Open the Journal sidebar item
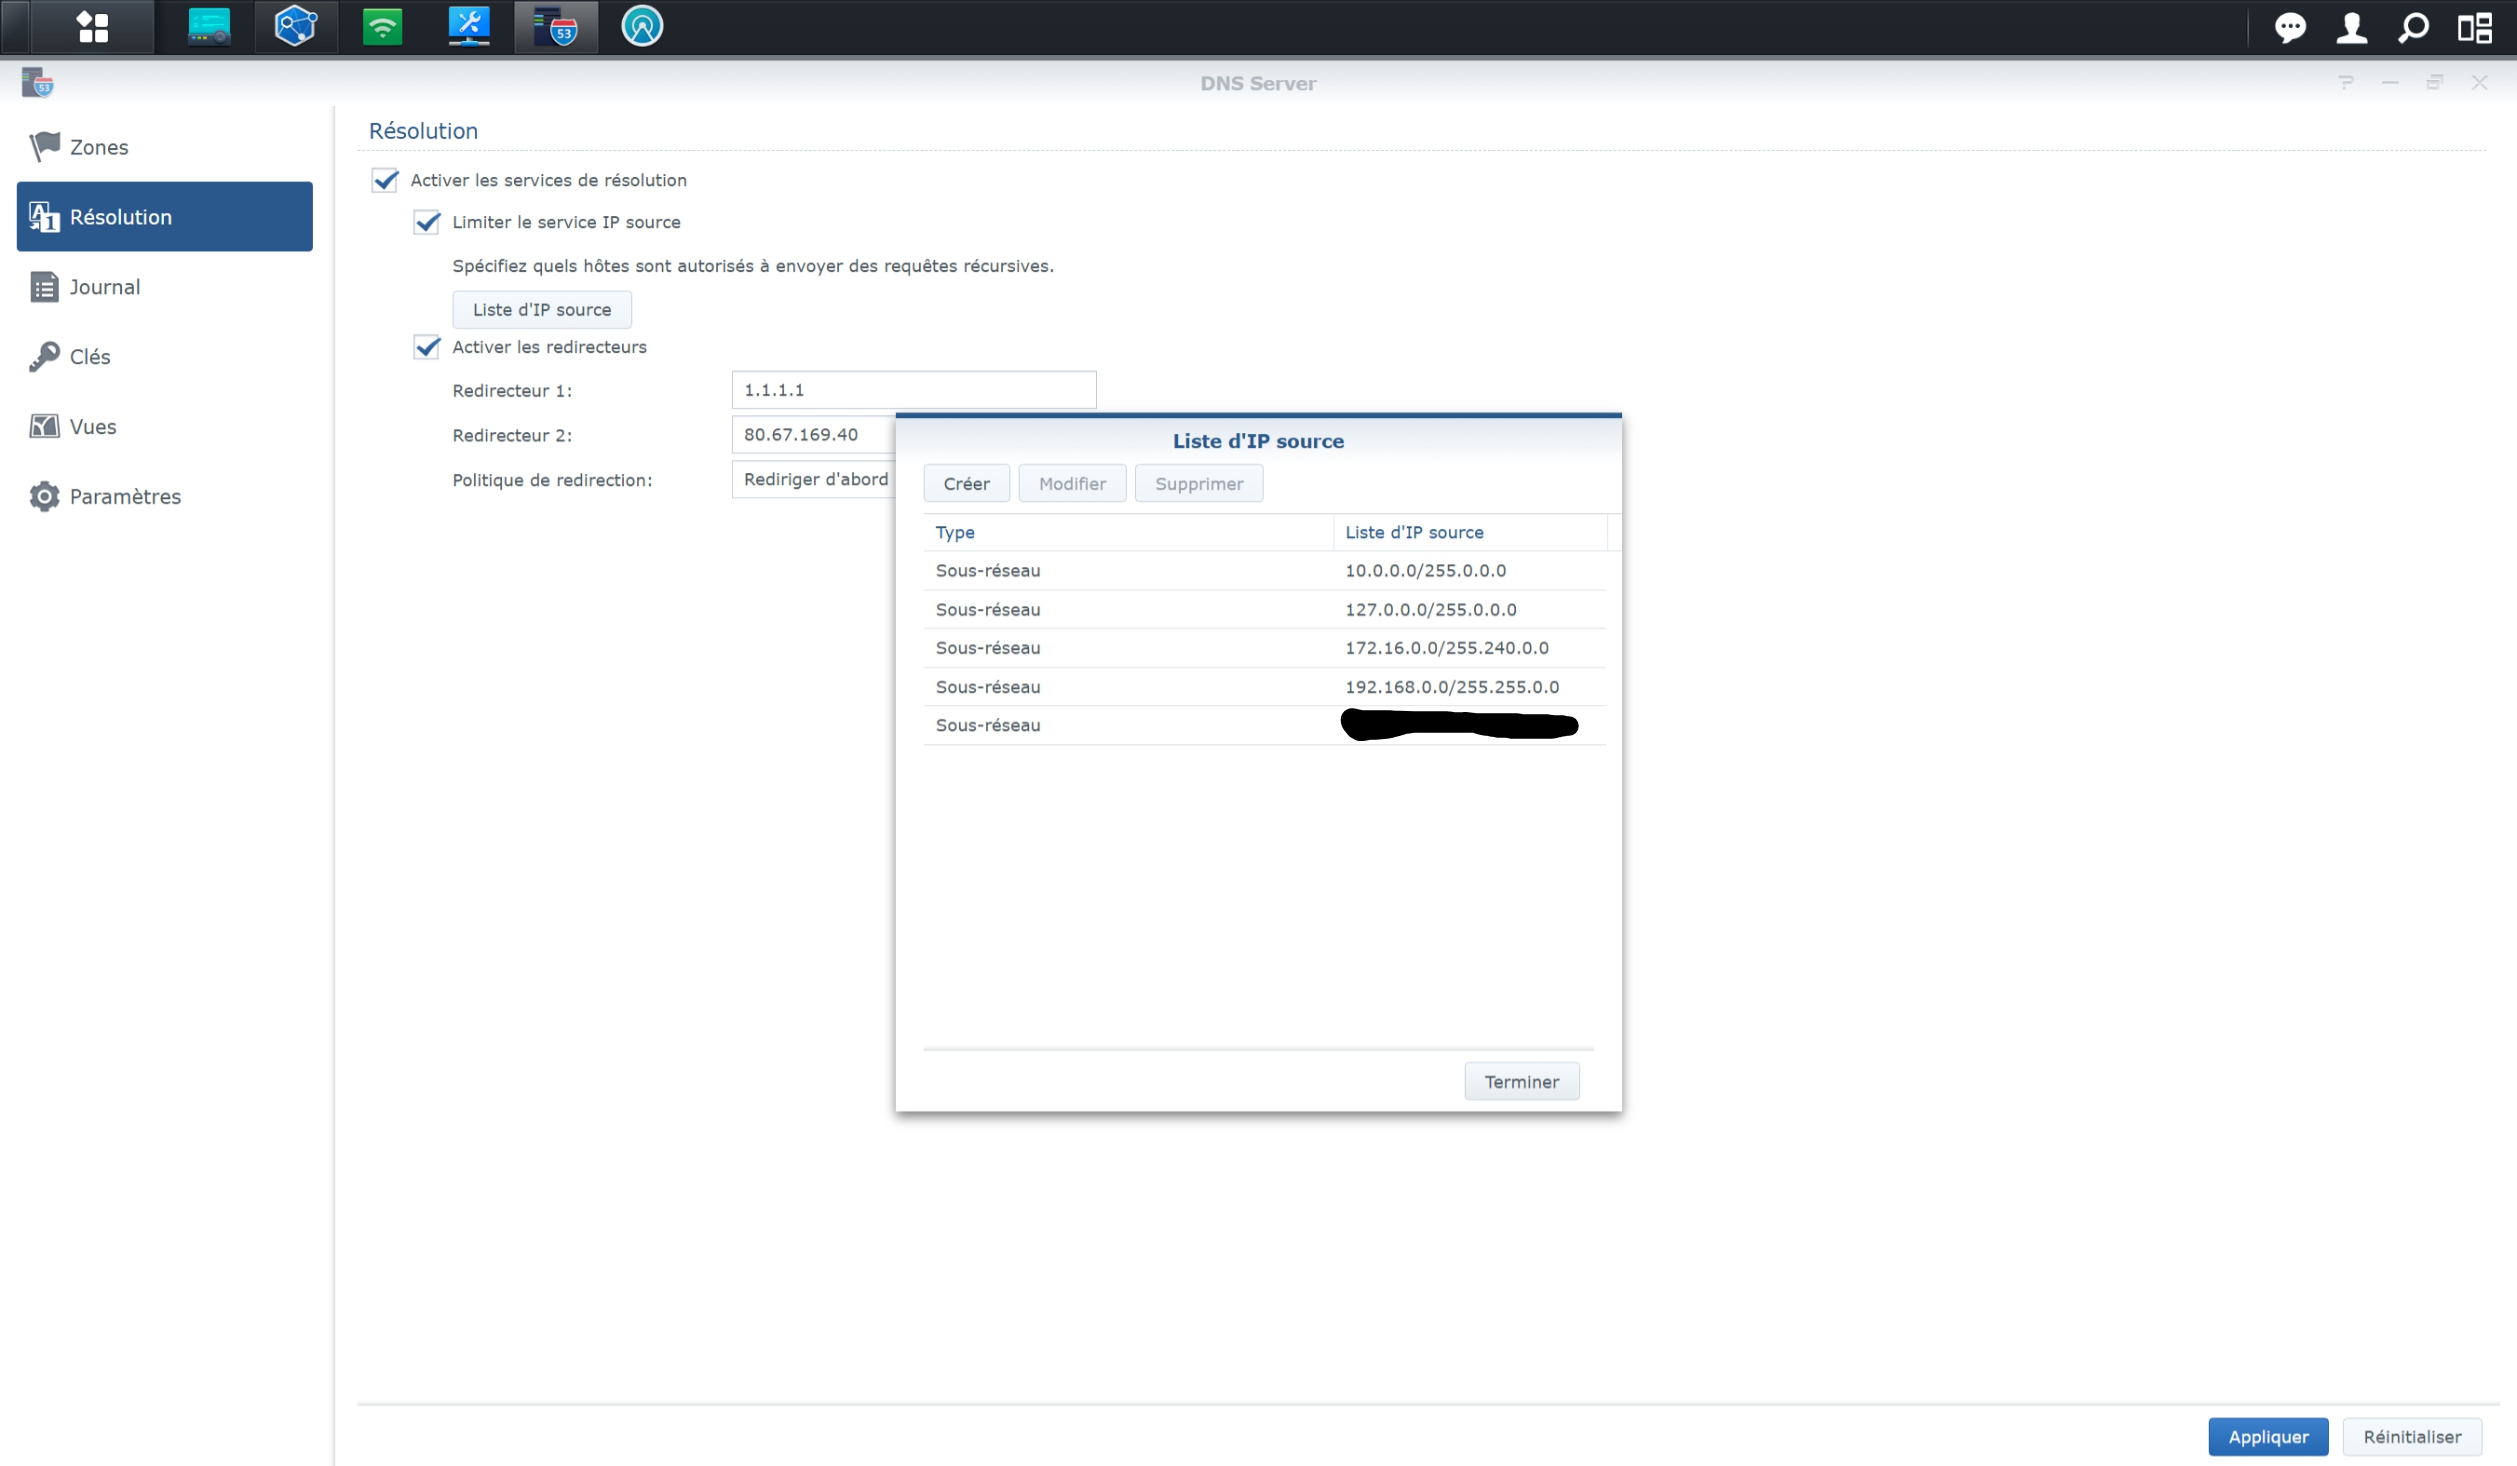Image resolution: width=2517 pixels, height=1466 pixels. click(x=104, y=287)
